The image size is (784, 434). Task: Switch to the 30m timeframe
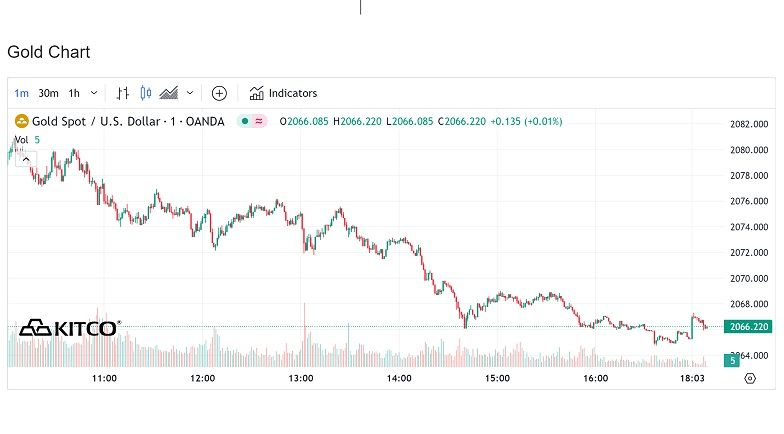(x=48, y=93)
